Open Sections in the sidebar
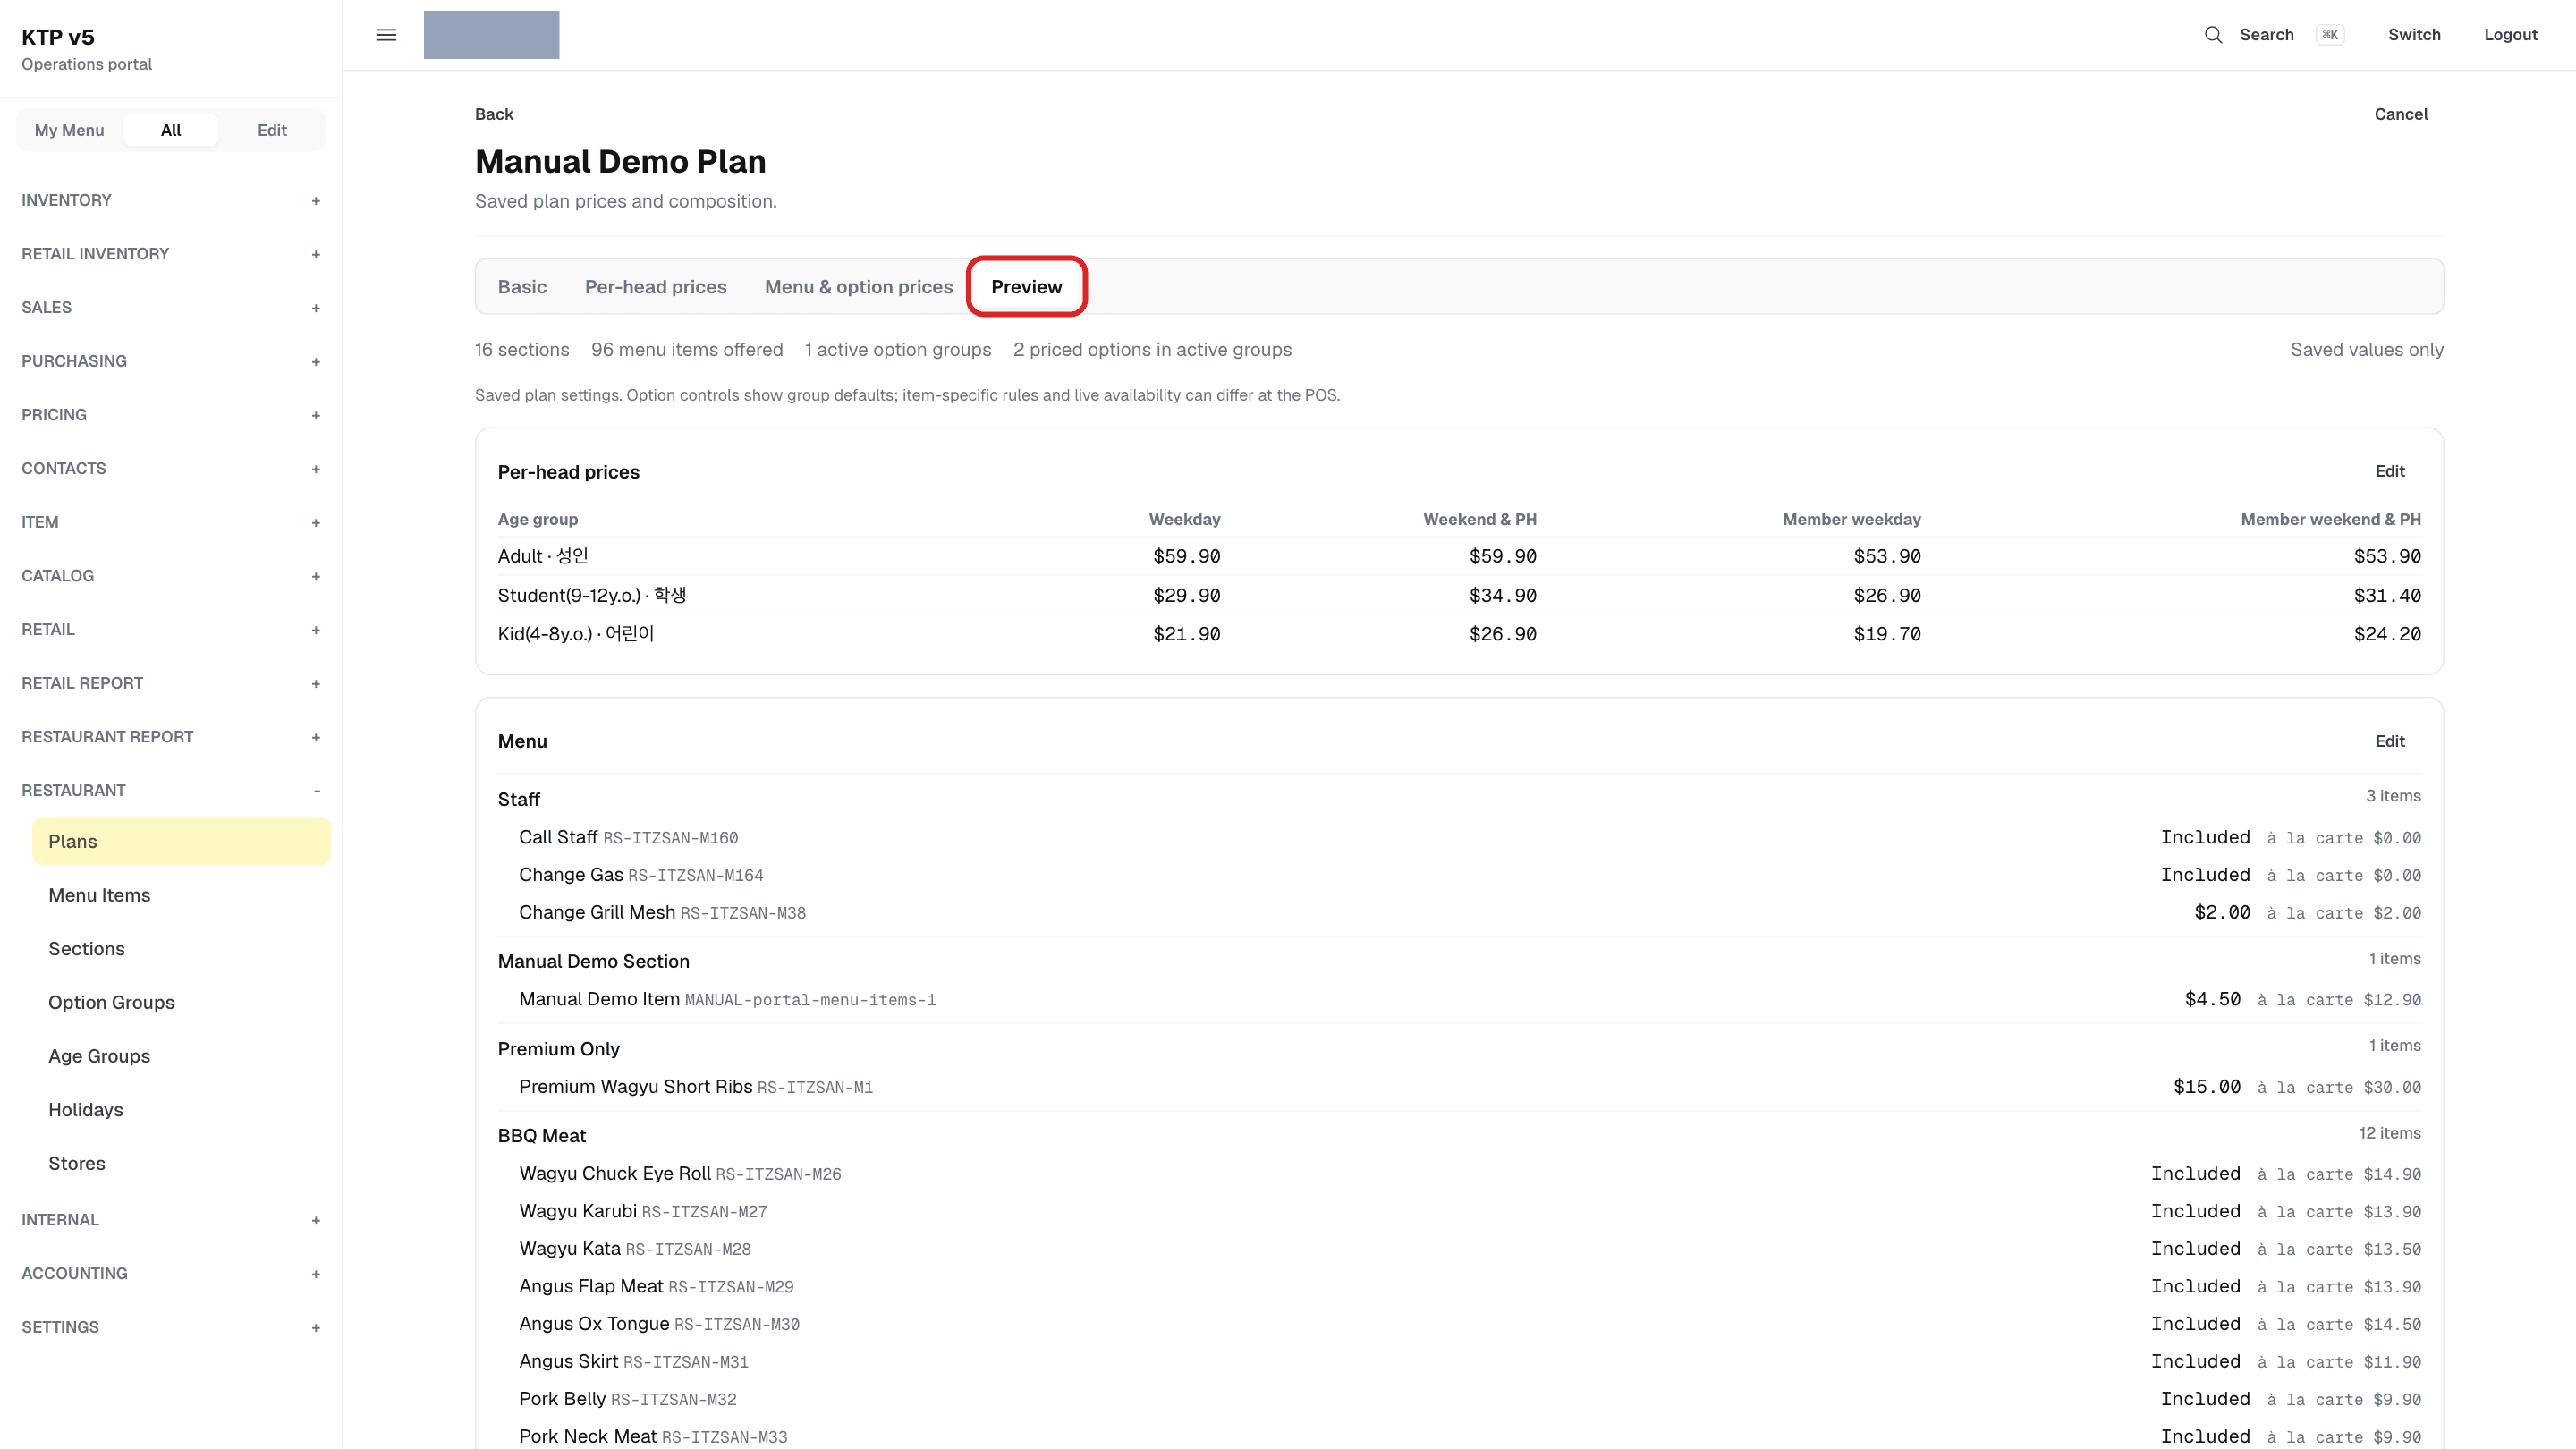This screenshot has height=1449, width=2576. tap(181, 949)
